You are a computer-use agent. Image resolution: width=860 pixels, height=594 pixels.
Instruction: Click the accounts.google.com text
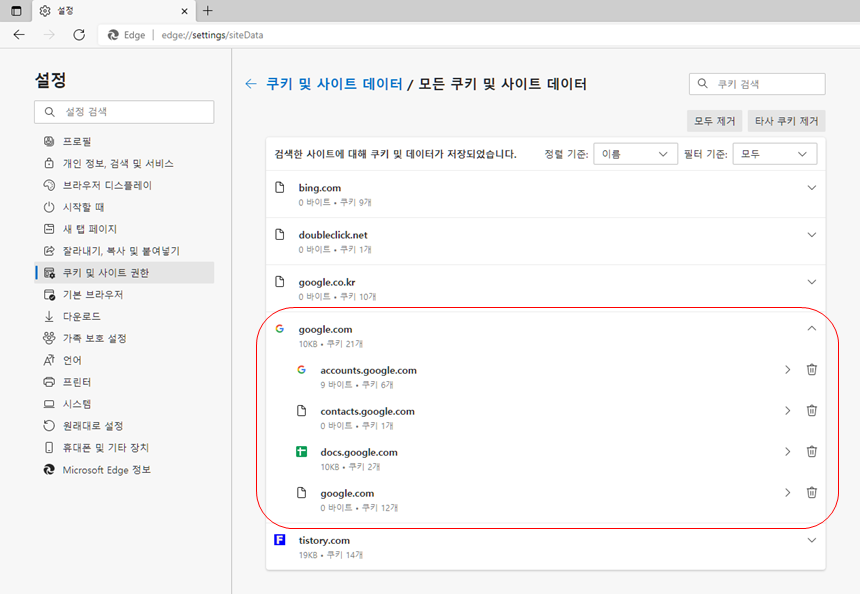pyautogui.click(x=369, y=370)
